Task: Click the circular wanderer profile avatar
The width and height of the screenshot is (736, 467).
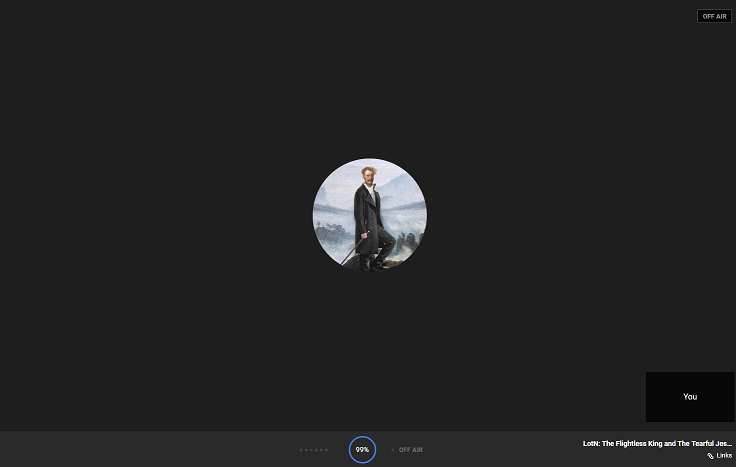Action: click(x=370, y=215)
